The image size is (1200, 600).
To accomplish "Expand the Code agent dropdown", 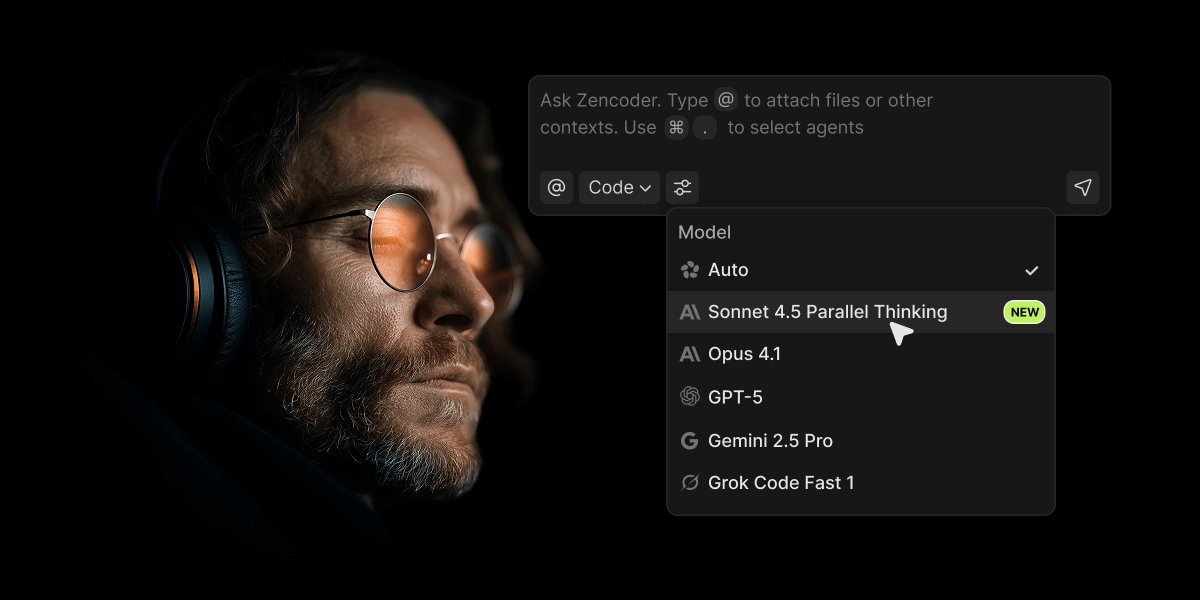I will tap(619, 187).
